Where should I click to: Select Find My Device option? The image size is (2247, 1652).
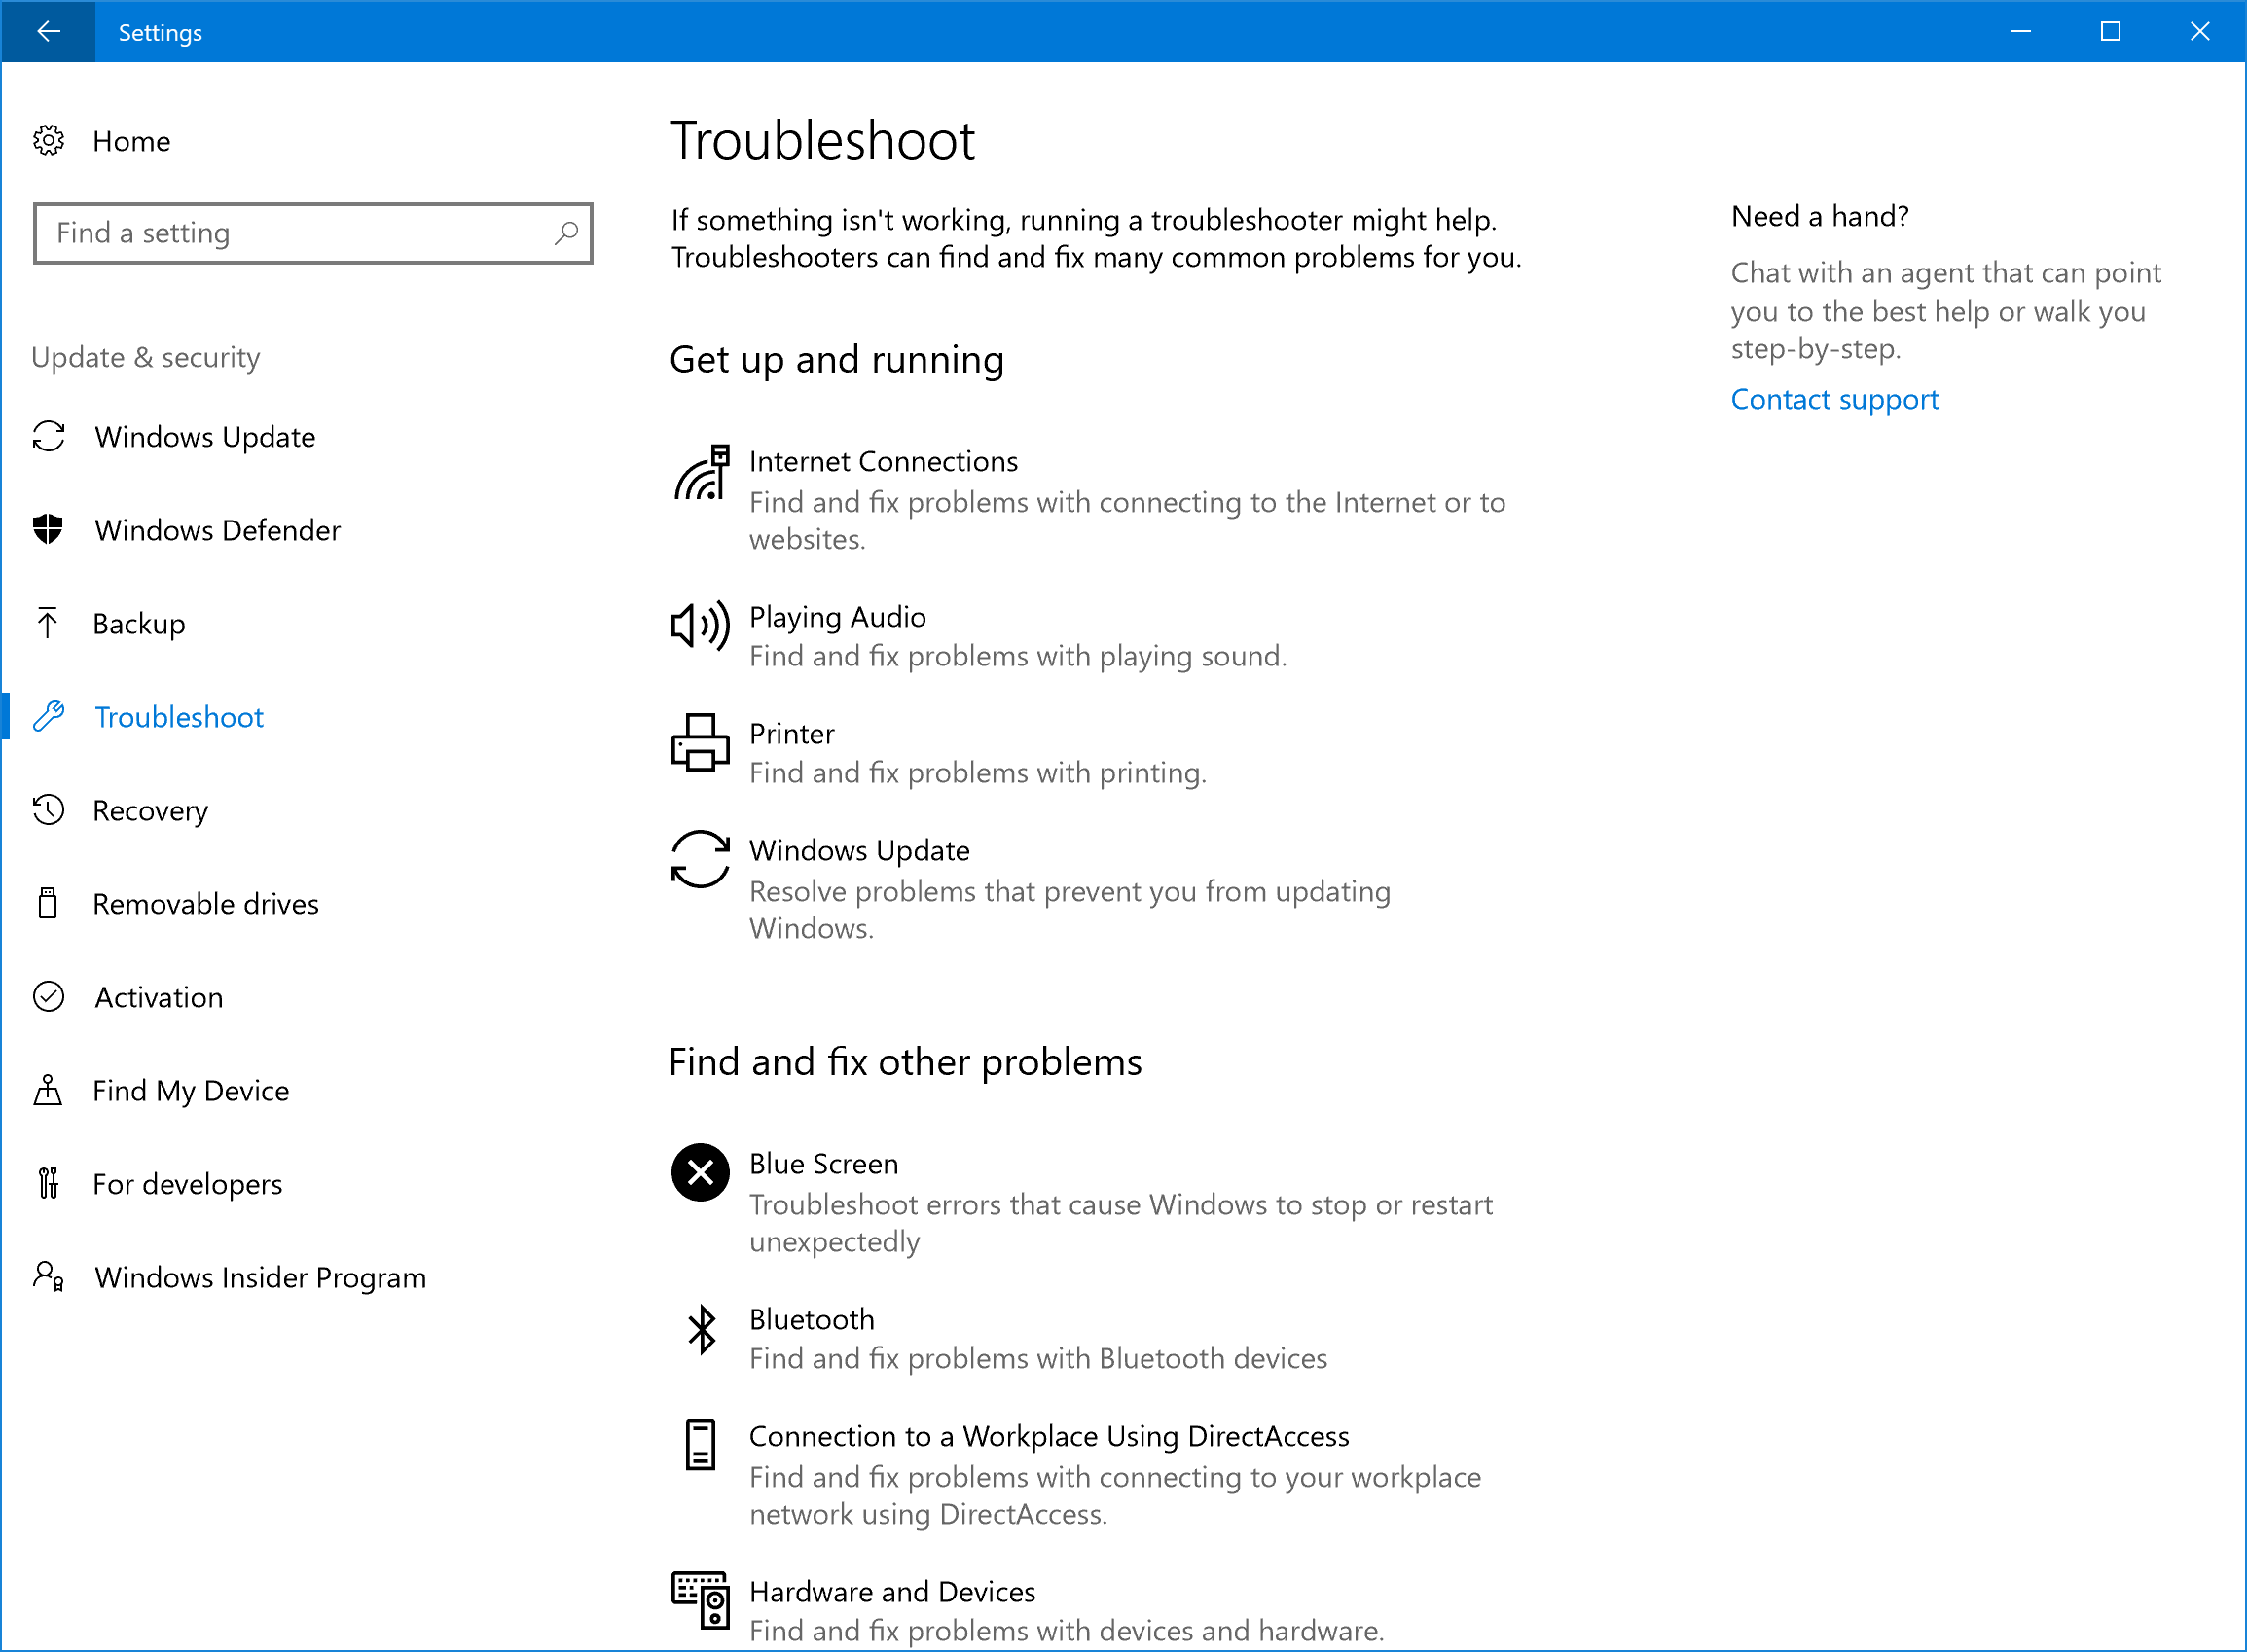192,1091
